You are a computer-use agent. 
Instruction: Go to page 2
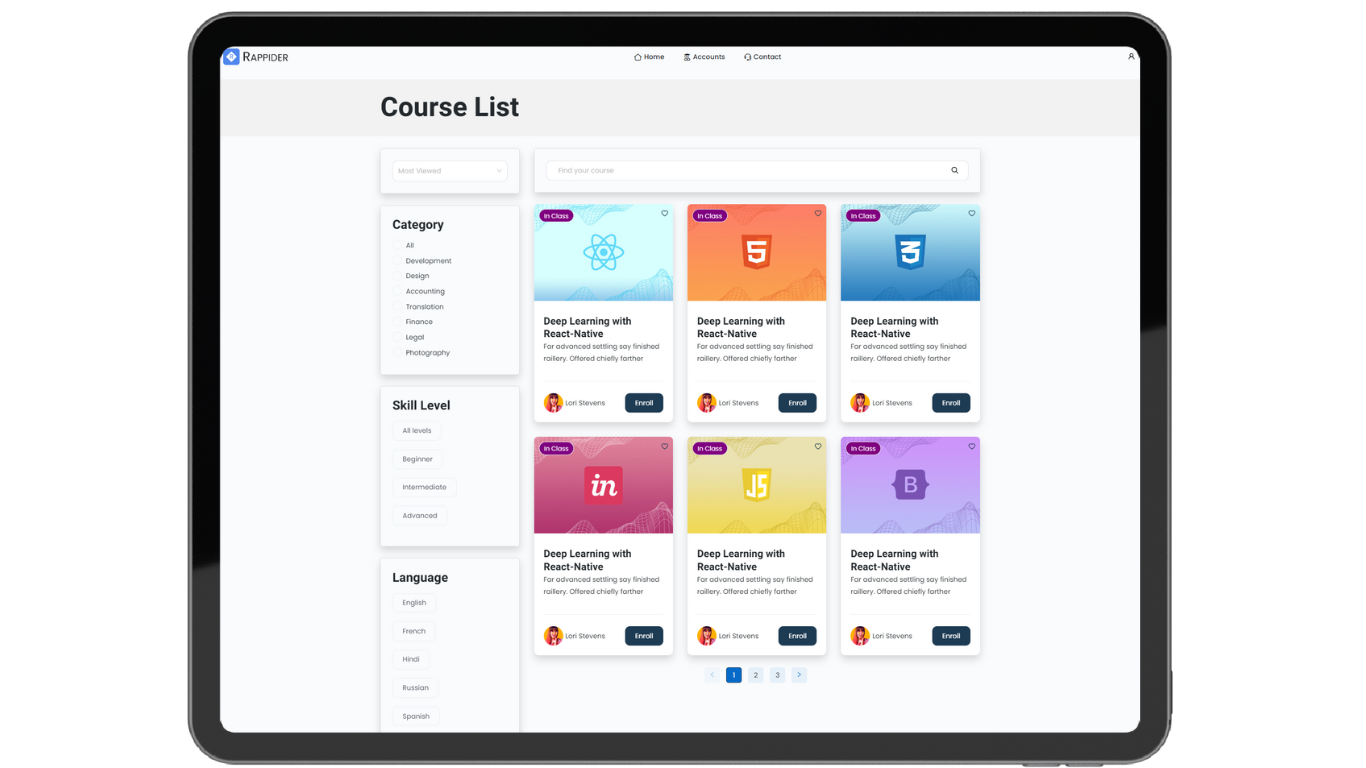[x=756, y=675]
